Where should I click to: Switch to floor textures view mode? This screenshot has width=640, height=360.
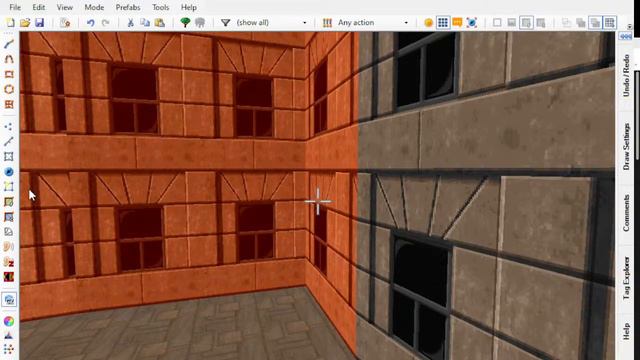click(x=526, y=23)
